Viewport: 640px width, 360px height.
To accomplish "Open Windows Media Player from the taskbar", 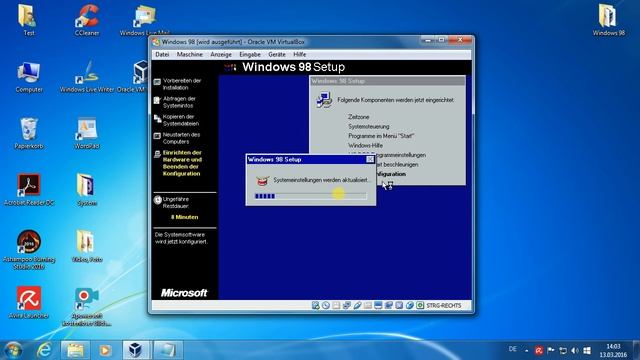I will coord(105,350).
